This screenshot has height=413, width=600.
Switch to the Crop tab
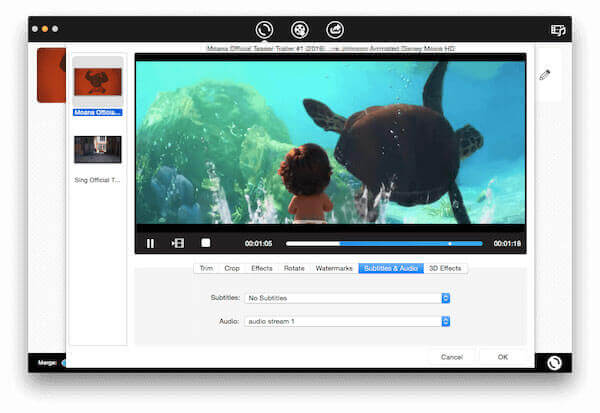tap(232, 268)
